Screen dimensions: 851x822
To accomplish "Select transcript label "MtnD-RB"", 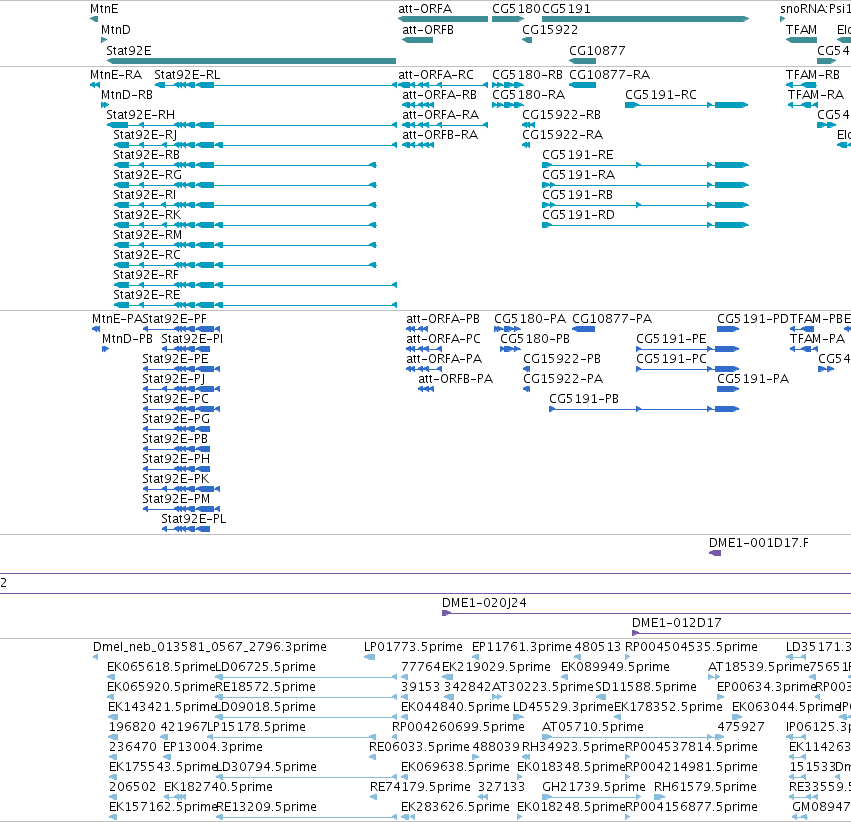I will pyautogui.click(x=127, y=95).
